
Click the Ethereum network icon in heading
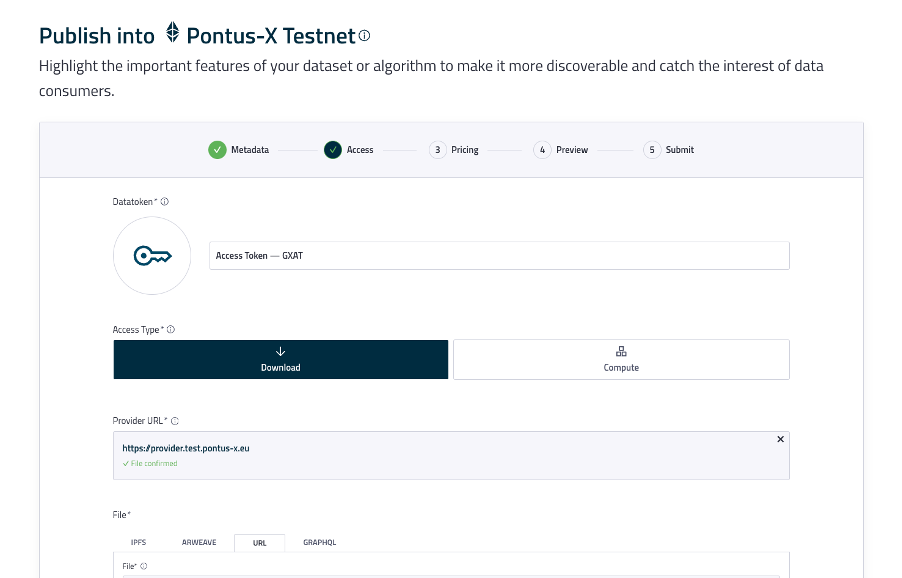(172, 33)
